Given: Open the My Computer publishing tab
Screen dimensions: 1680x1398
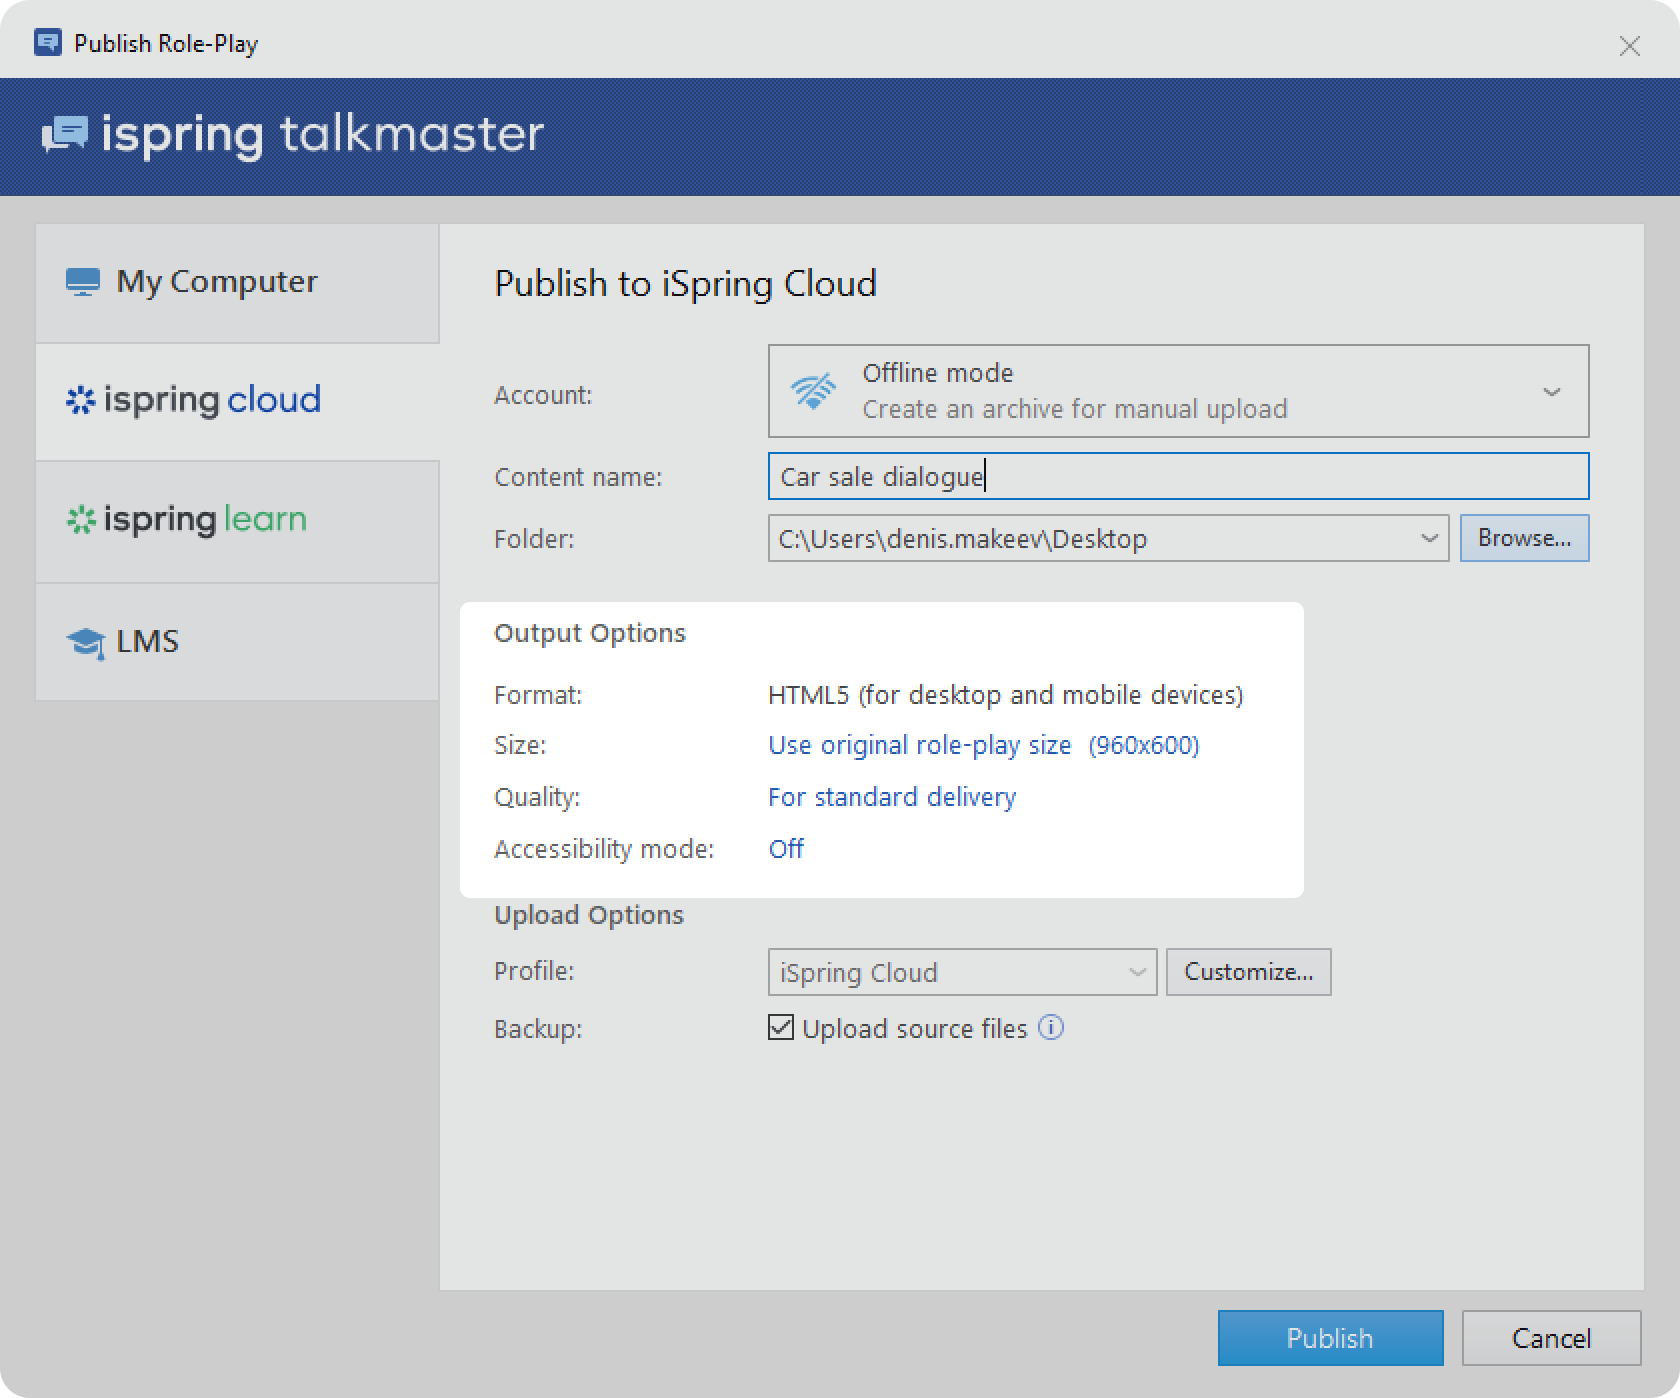Looking at the screenshot, I should (237, 283).
